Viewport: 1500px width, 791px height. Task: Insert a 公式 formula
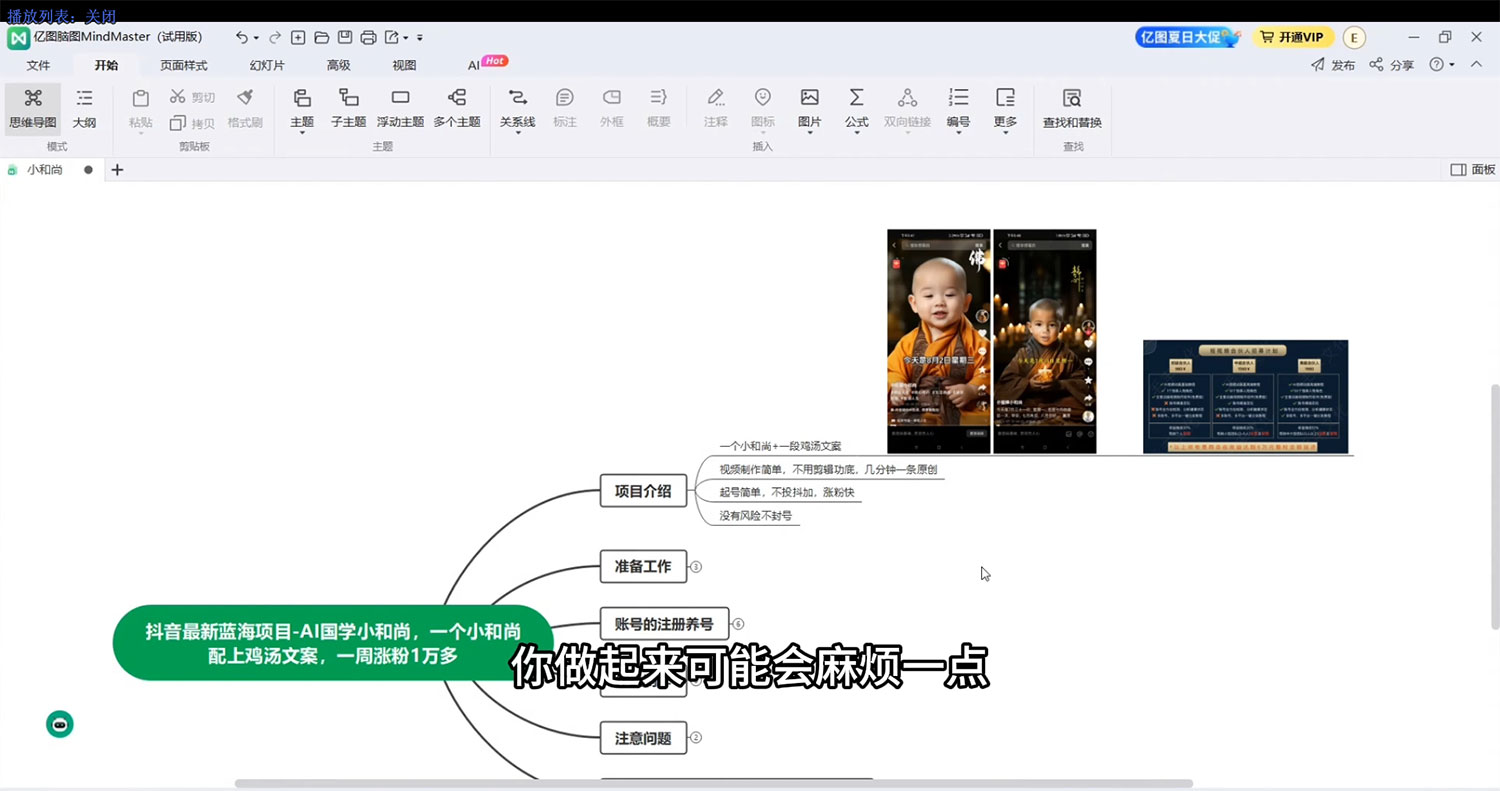click(x=855, y=108)
